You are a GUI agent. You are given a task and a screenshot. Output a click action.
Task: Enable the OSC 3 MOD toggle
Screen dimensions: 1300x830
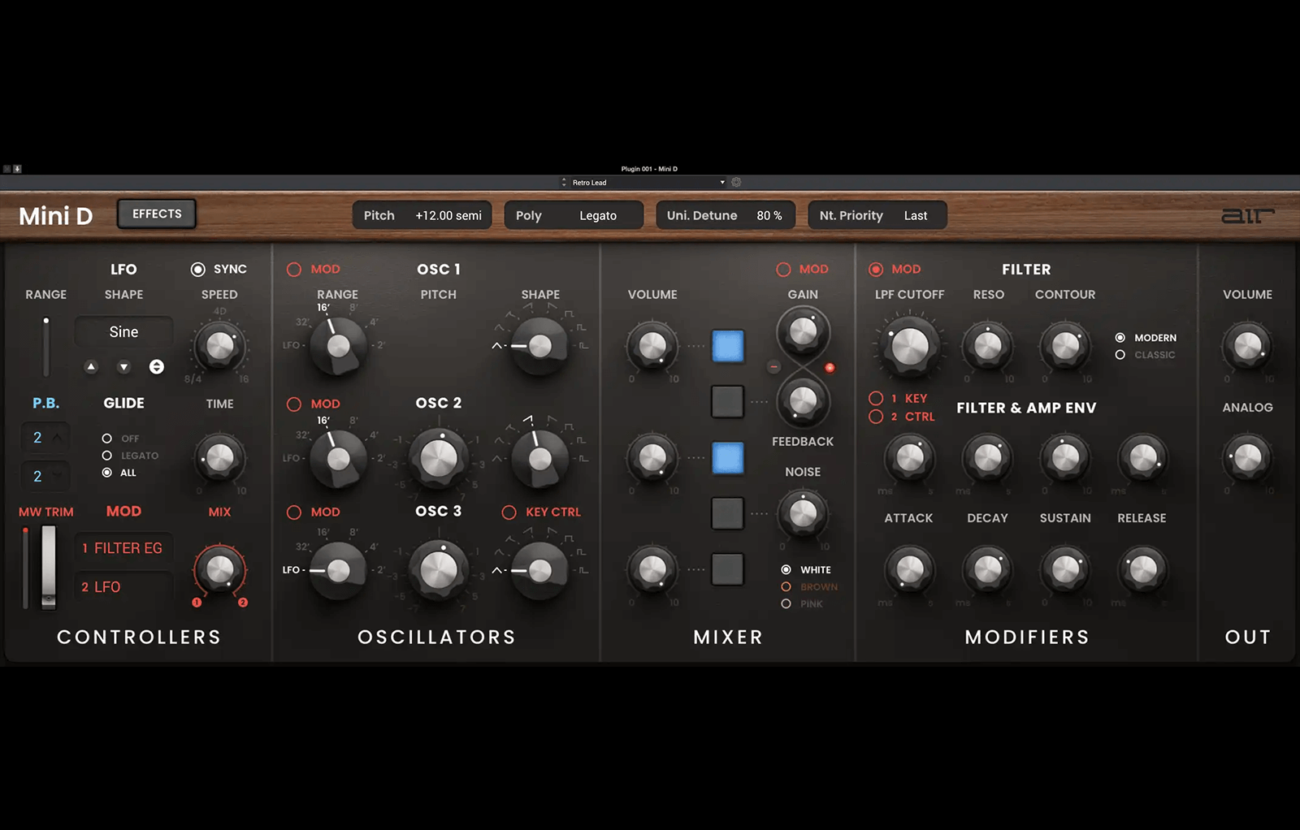(x=294, y=512)
